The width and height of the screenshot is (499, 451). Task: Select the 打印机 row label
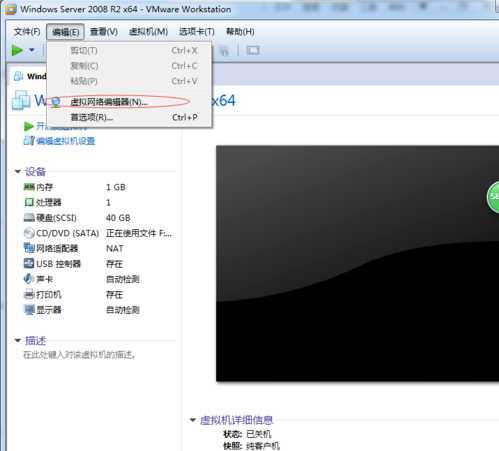(49, 295)
